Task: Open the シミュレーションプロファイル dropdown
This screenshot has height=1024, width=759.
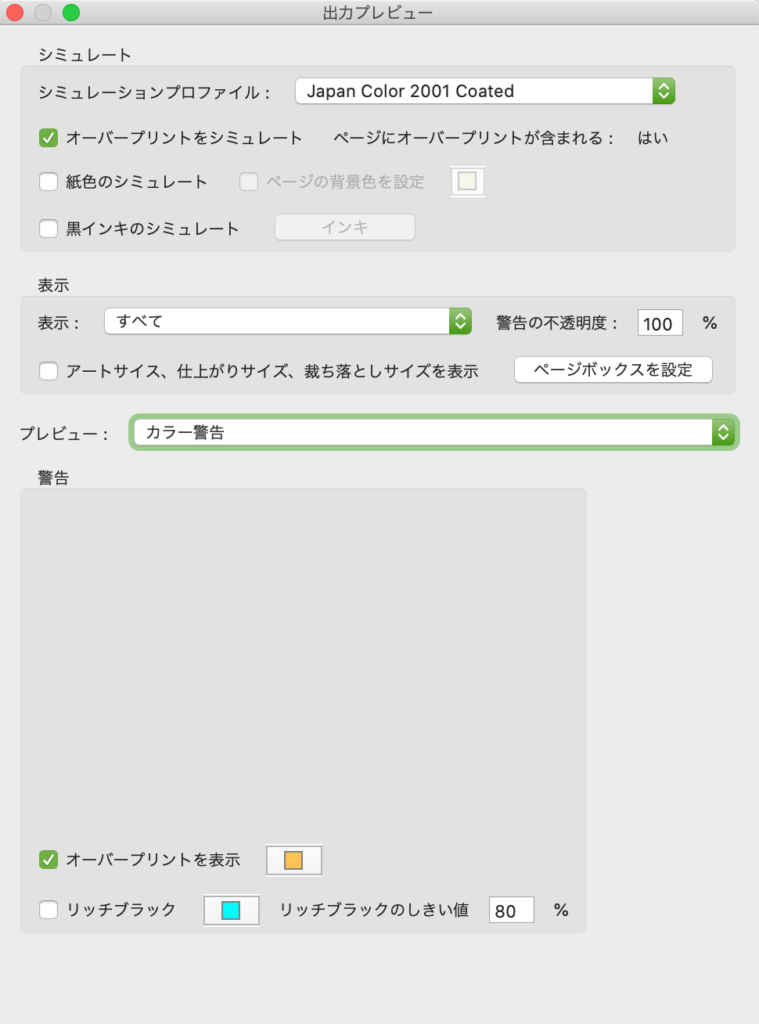Action: 485,91
